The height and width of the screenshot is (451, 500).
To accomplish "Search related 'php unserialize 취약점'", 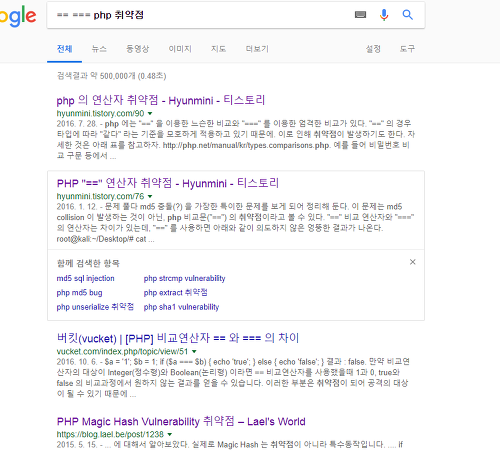I will click(95, 307).
